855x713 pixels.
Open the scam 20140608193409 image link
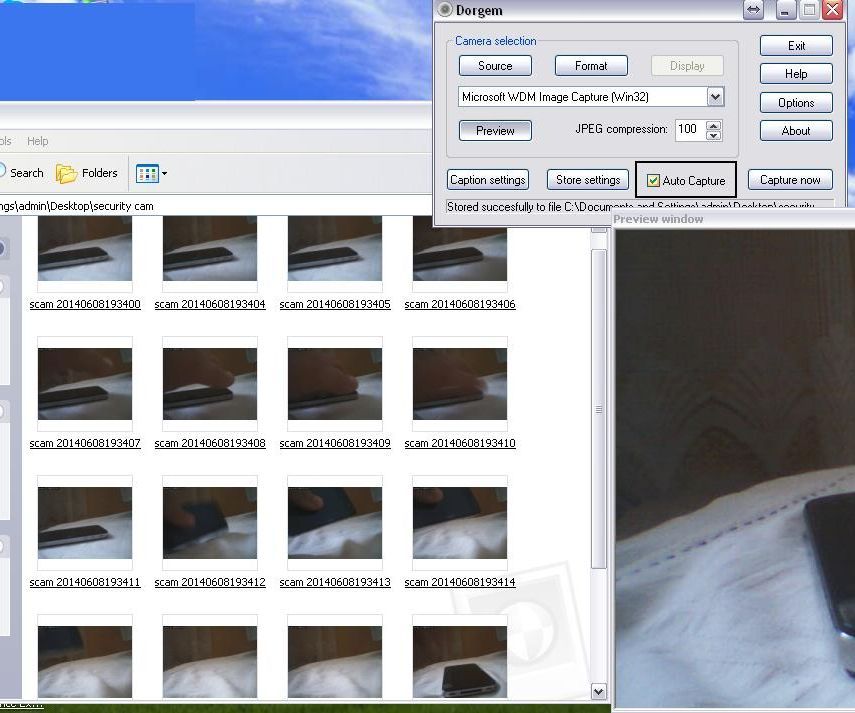pyautogui.click(x=334, y=443)
